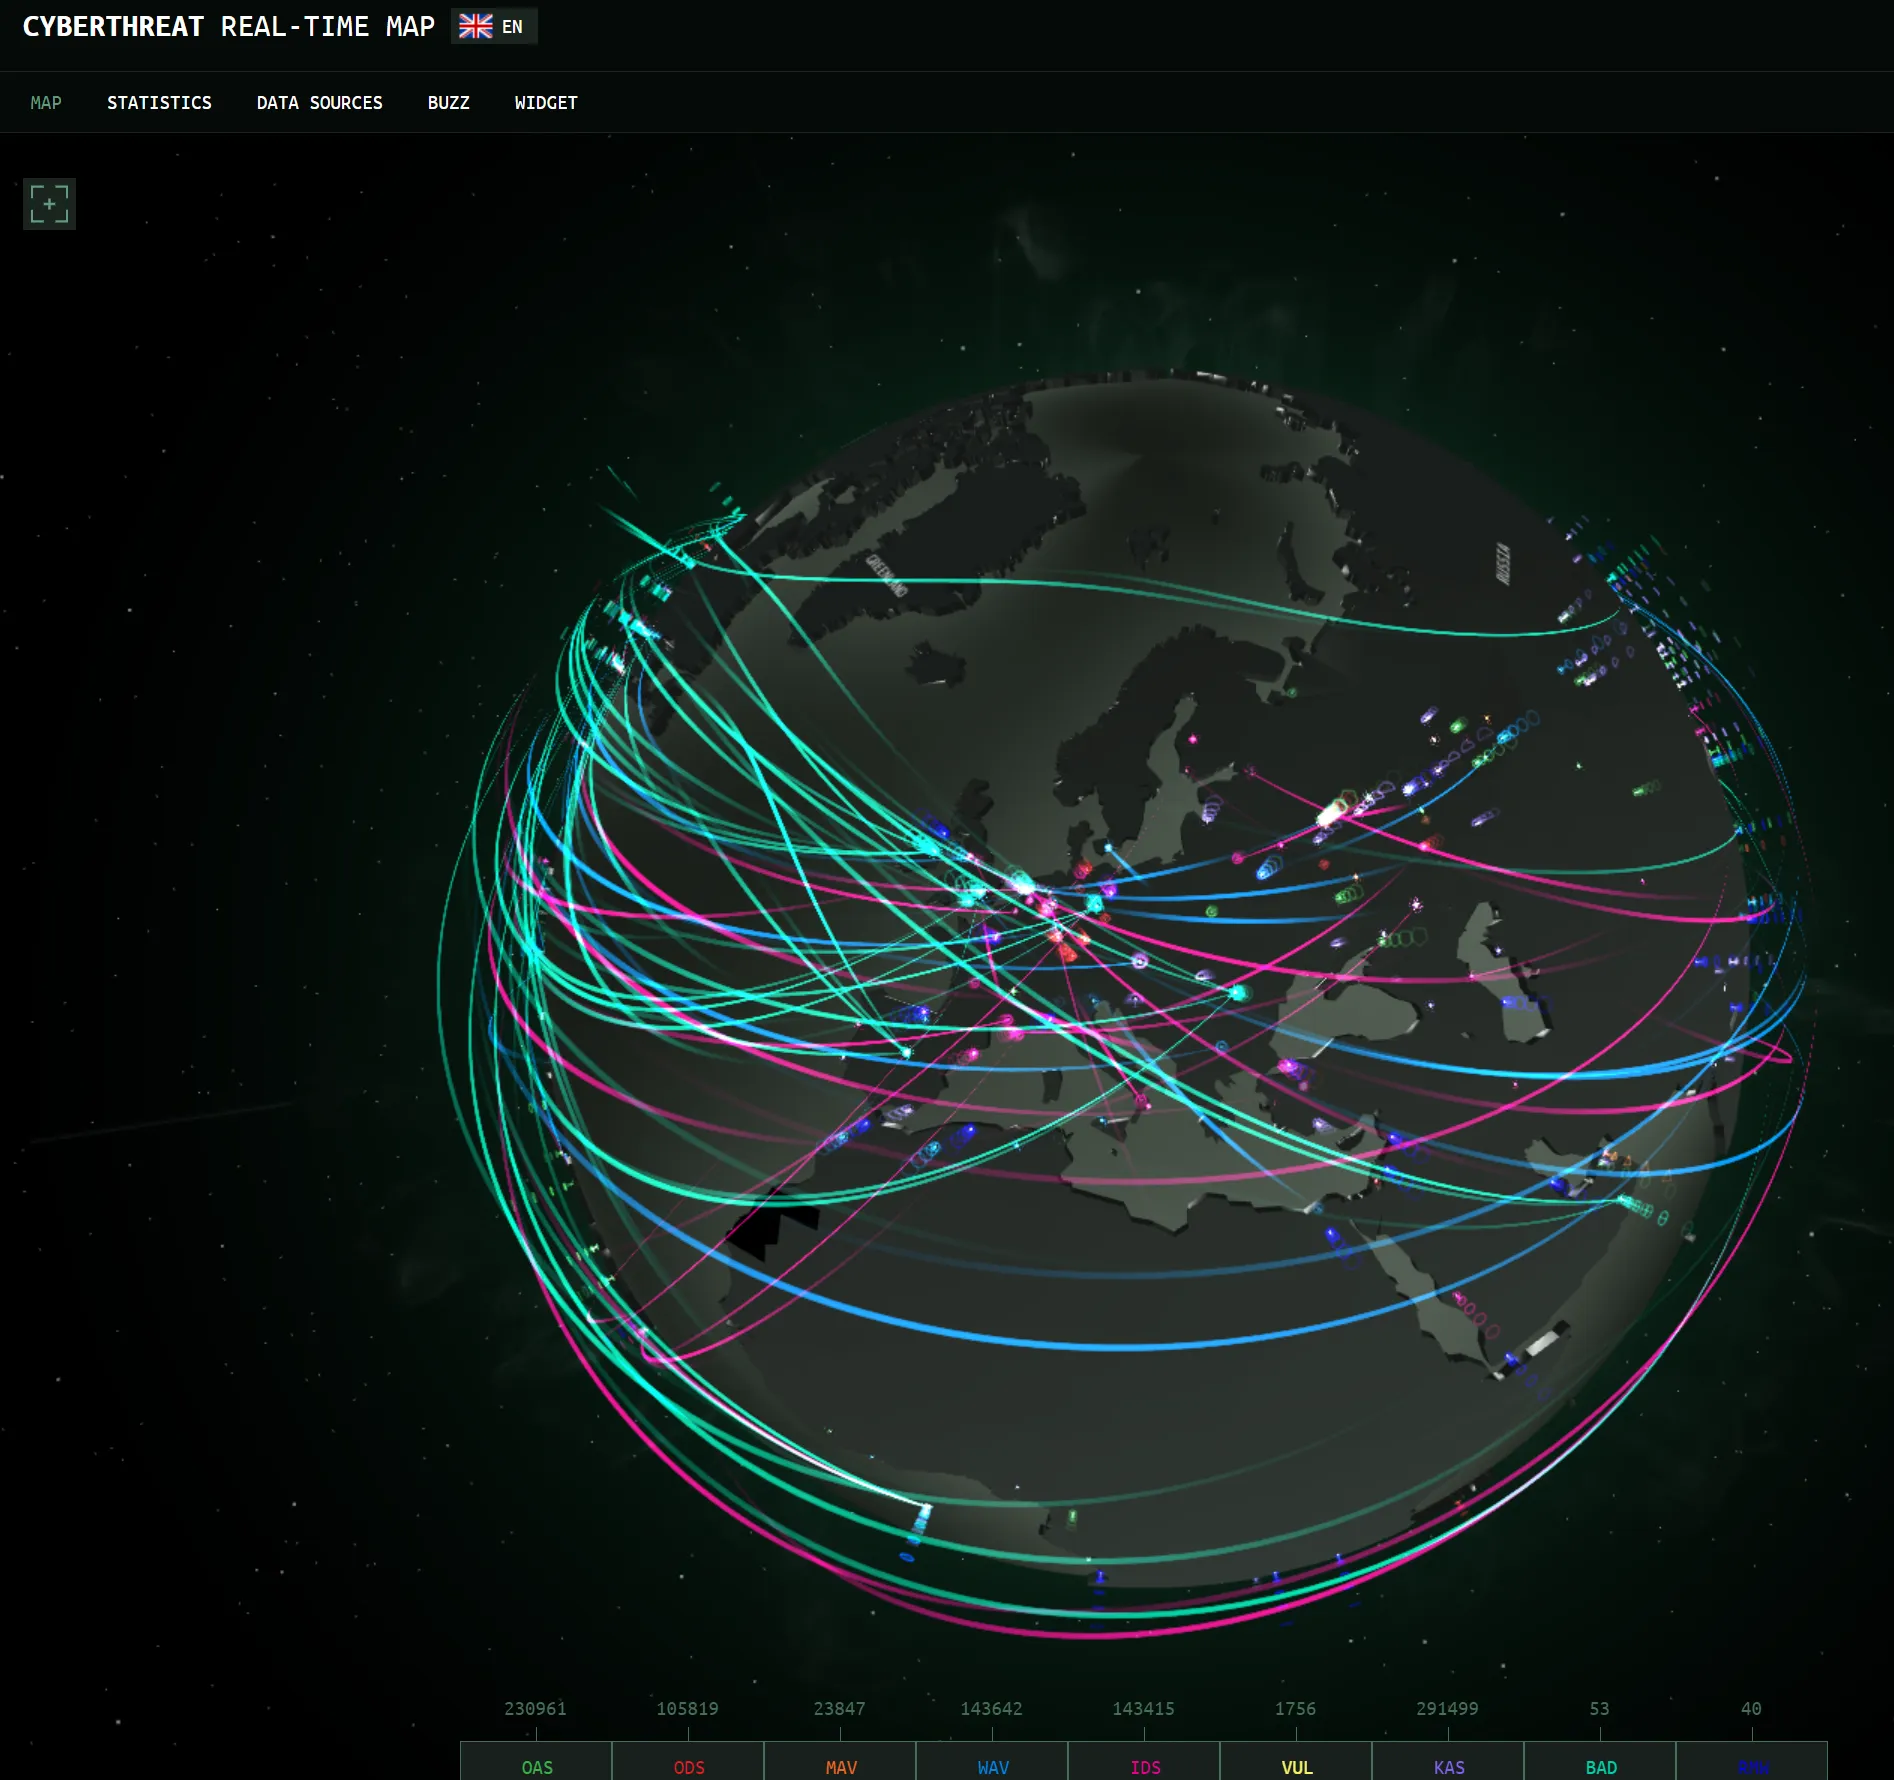Select the MAP menu item

pyautogui.click(x=46, y=102)
